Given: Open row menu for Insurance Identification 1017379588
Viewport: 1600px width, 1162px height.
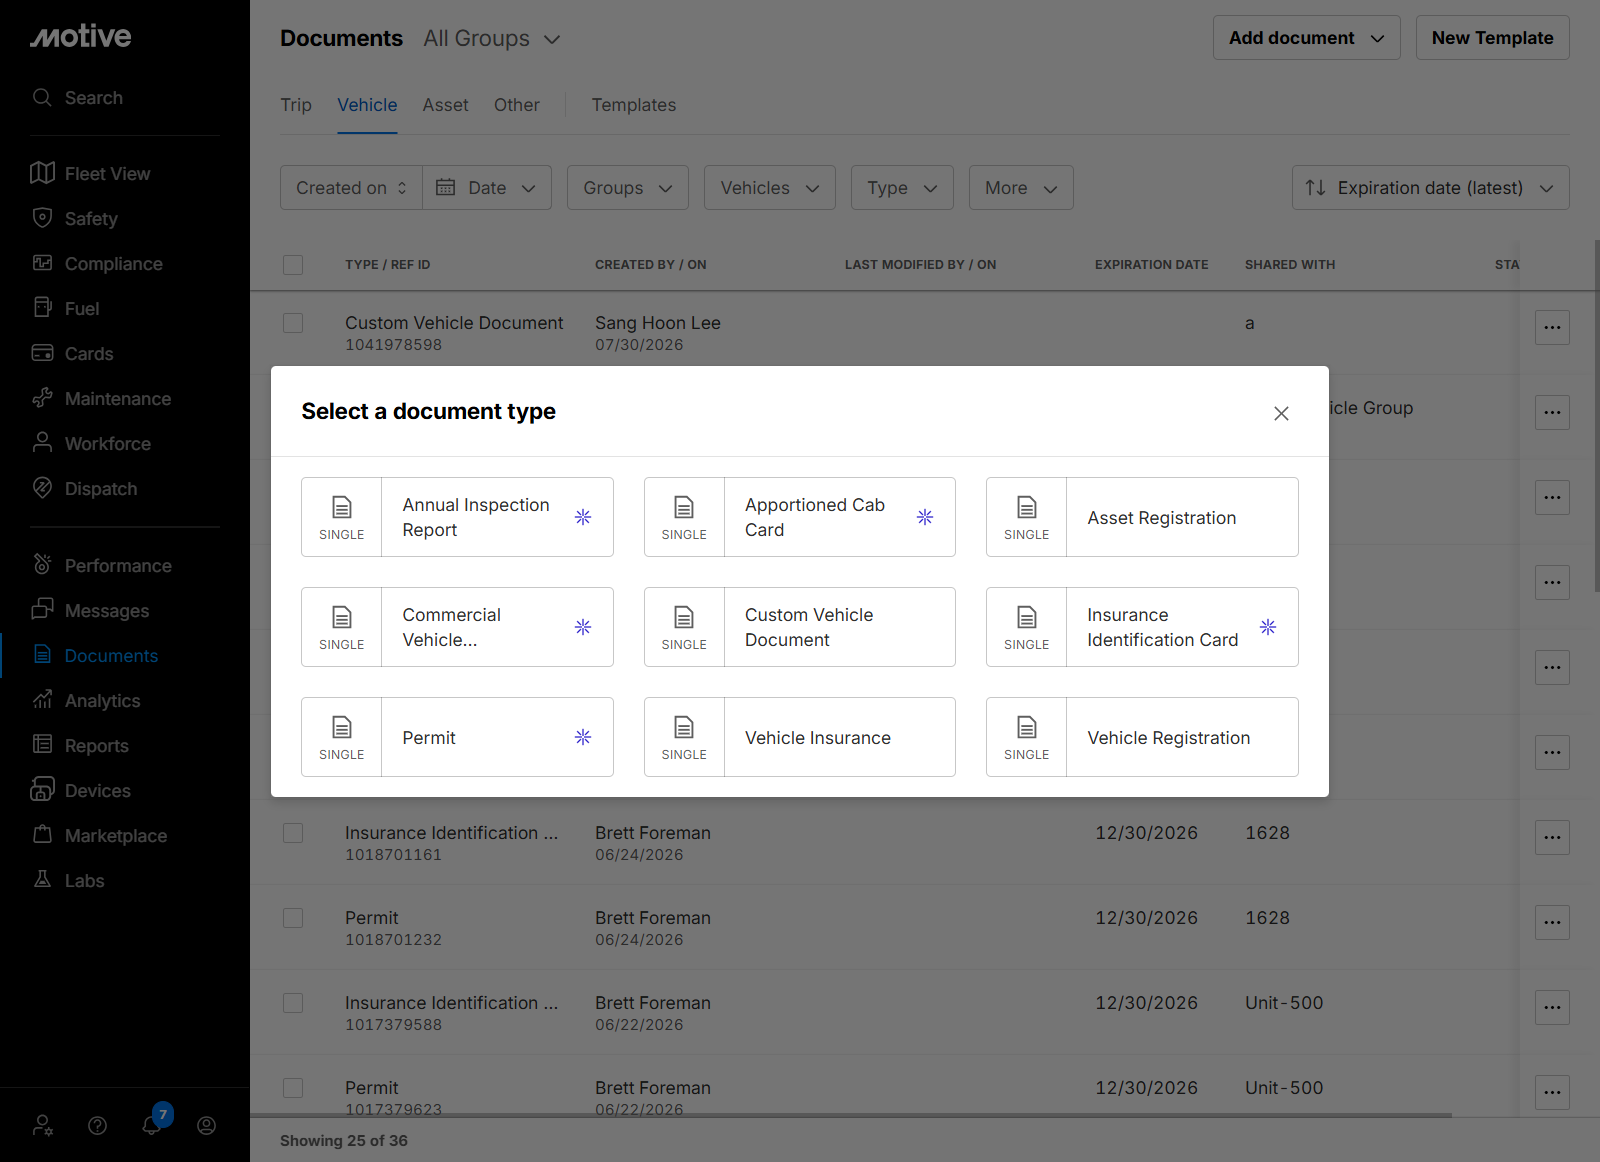Looking at the screenshot, I should [1552, 1007].
